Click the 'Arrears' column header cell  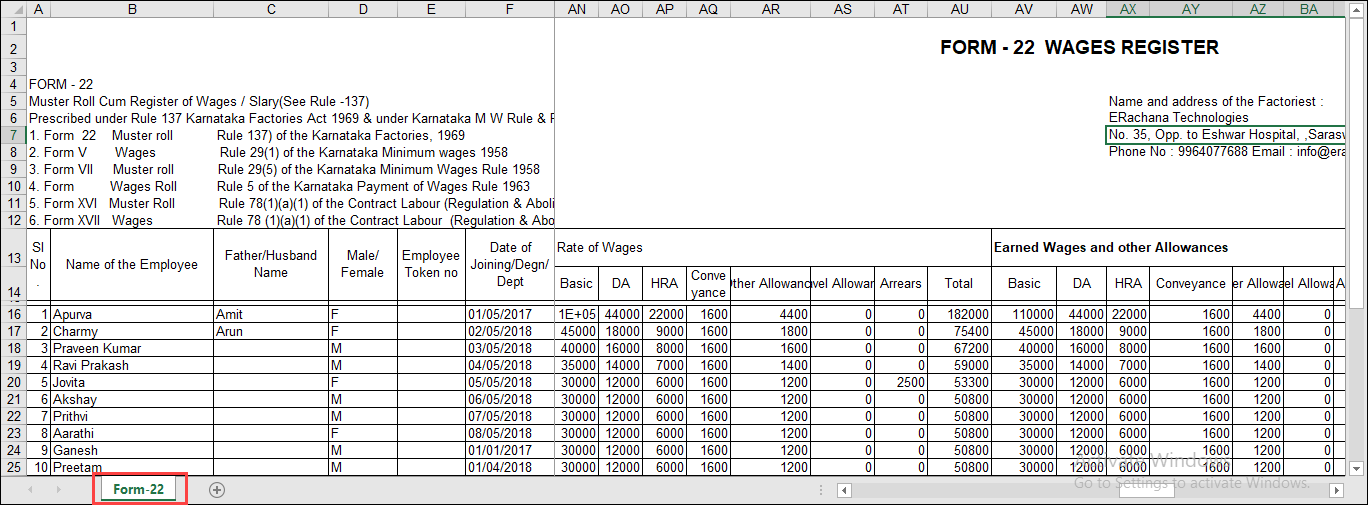click(x=901, y=283)
